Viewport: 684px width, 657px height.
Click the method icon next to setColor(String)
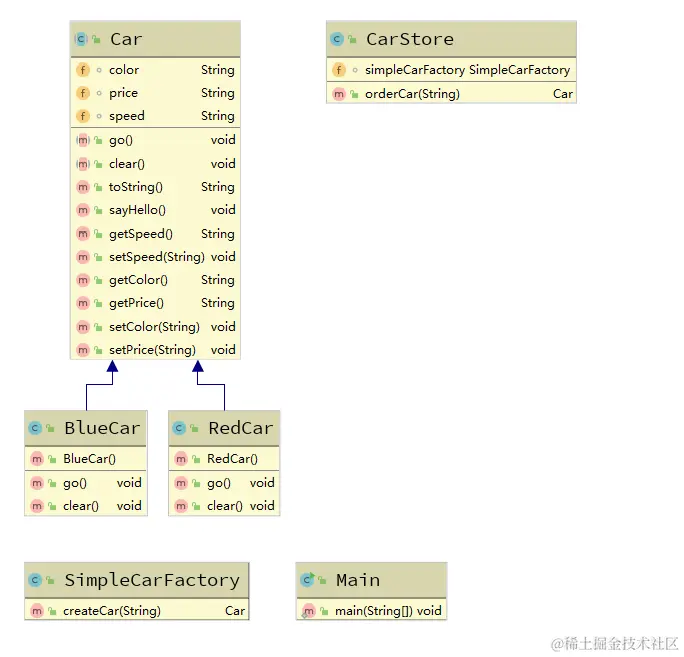pyautogui.click(x=83, y=327)
